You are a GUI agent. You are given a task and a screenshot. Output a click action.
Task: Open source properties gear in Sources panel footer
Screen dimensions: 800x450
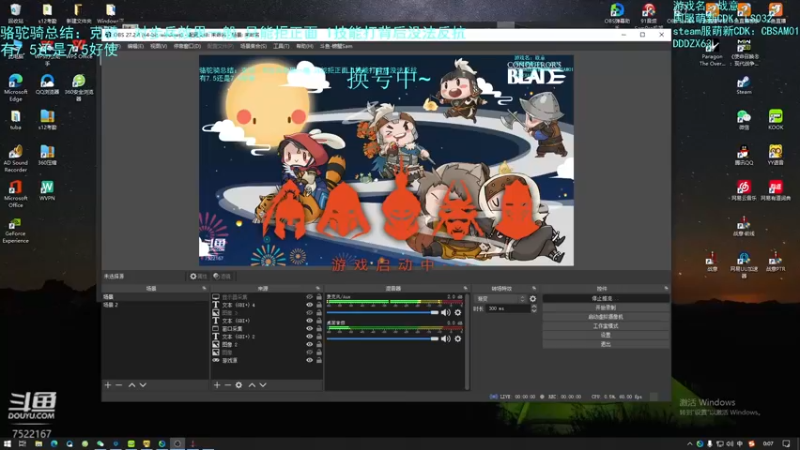pos(239,385)
